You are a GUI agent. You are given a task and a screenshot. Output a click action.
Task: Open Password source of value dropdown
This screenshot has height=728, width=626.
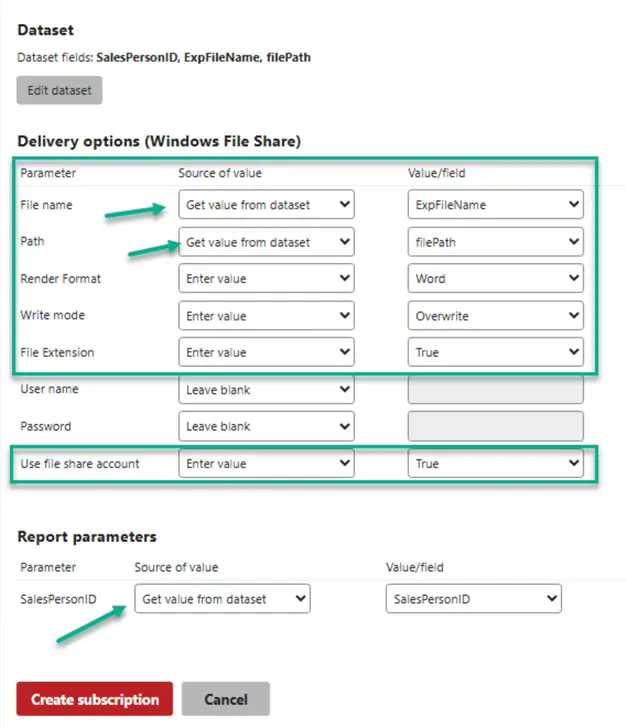[266, 426]
